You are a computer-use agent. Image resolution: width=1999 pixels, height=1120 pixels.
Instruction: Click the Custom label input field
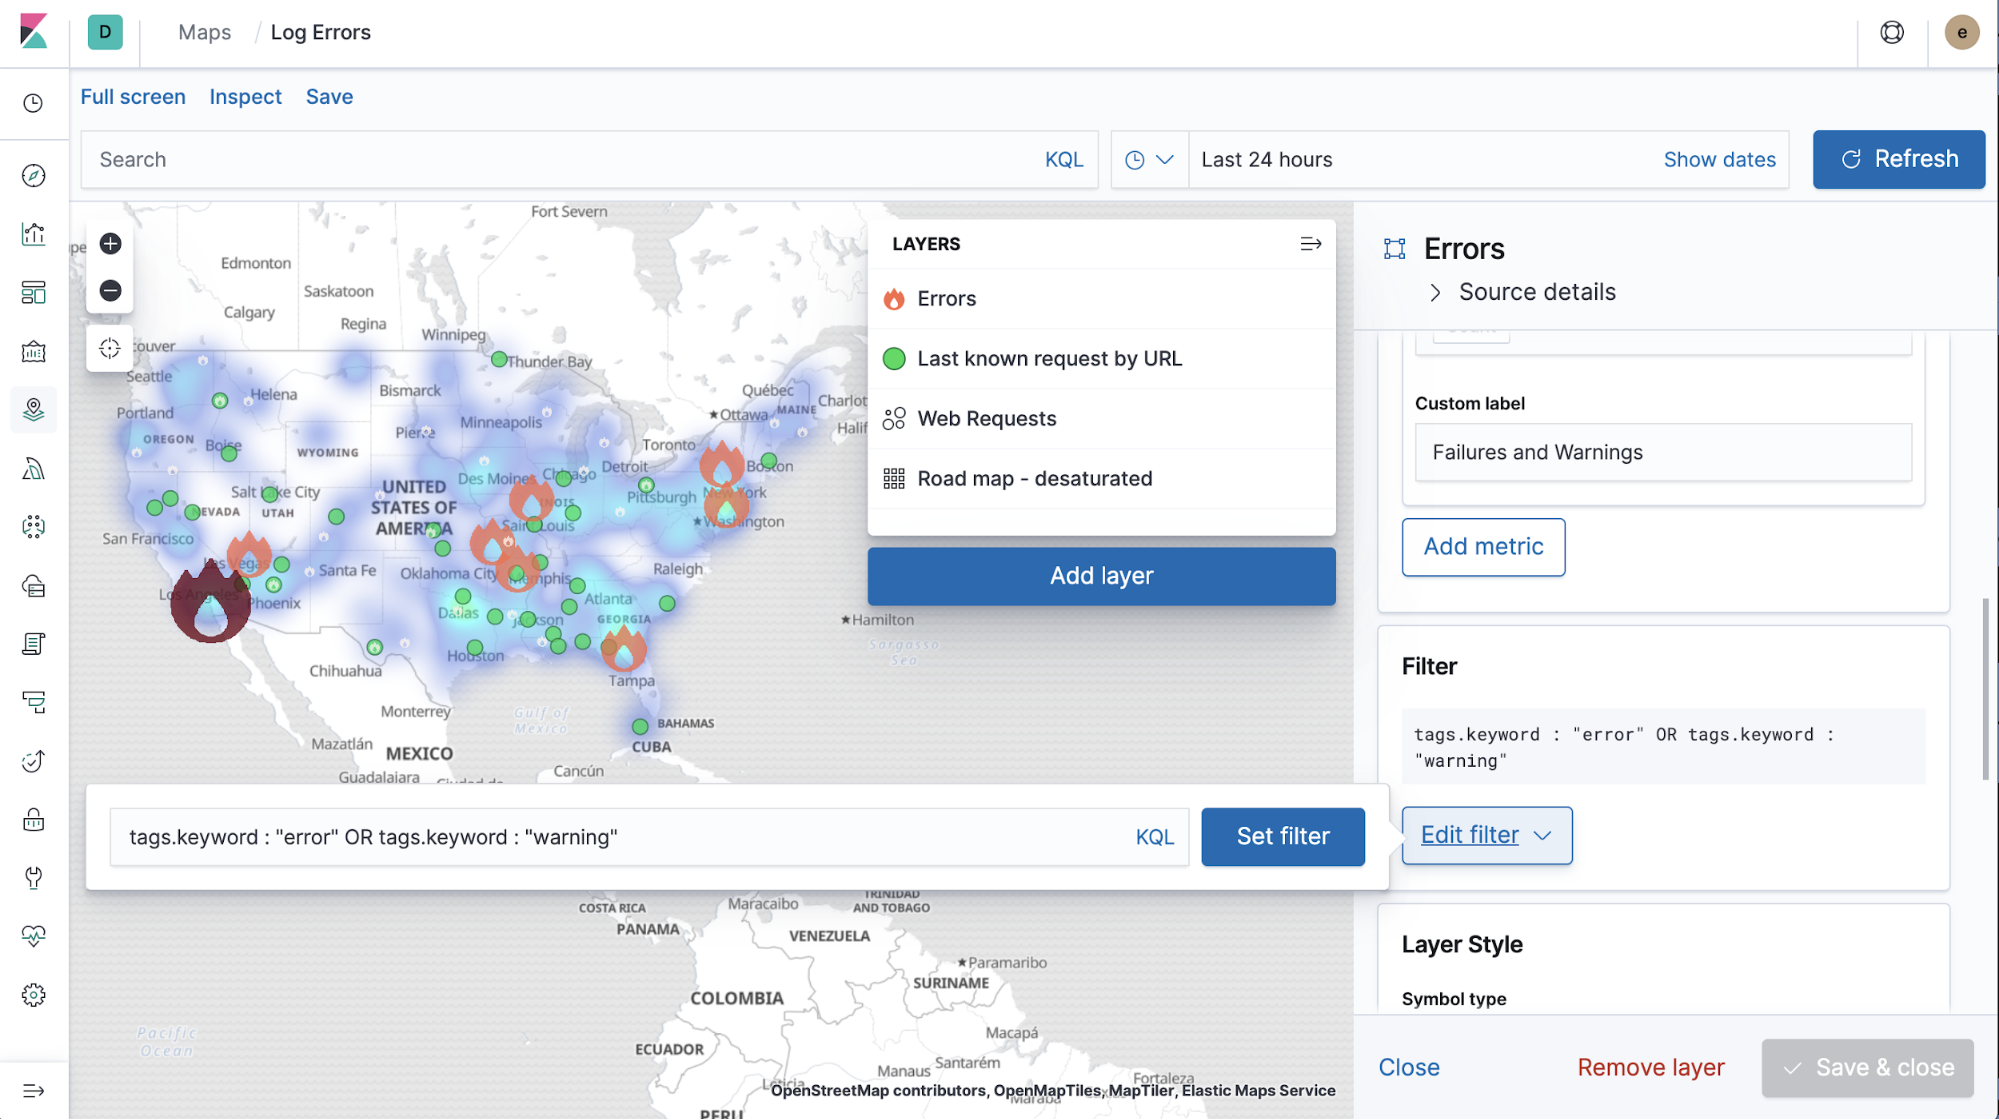pyautogui.click(x=1663, y=452)
